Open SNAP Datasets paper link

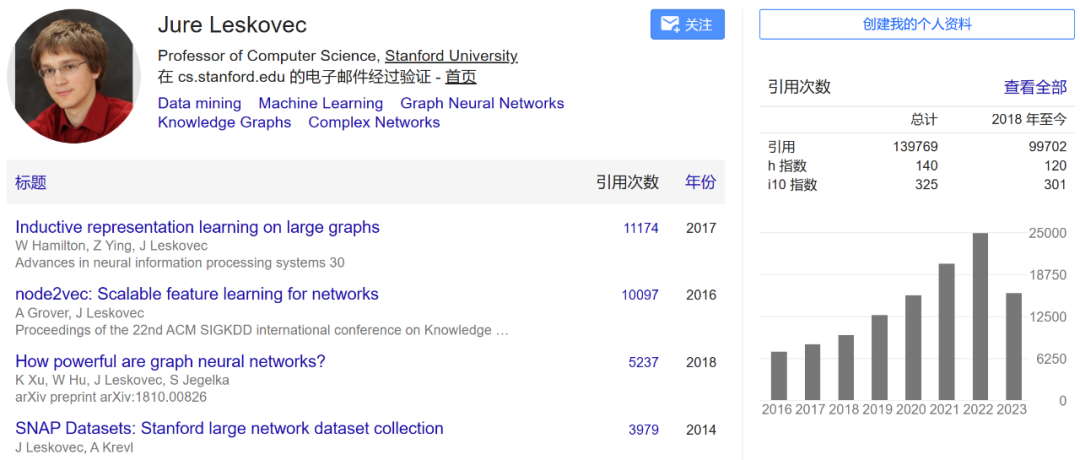(x=229, y=428)
